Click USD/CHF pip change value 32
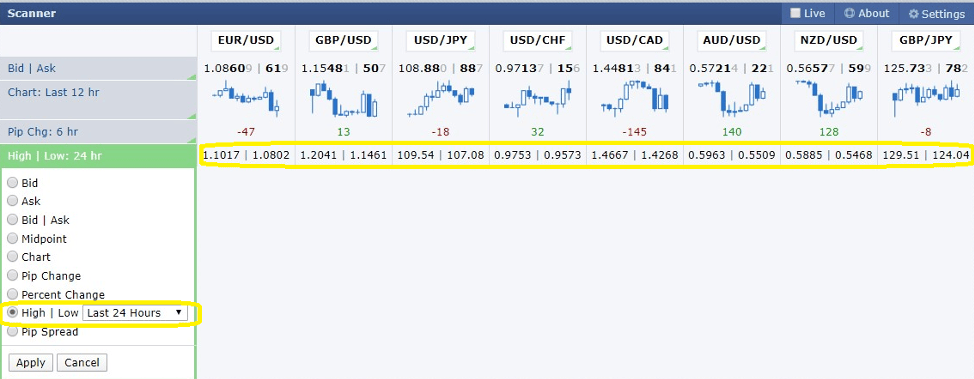This screenshot has height=379, width=974. [538, 132]
